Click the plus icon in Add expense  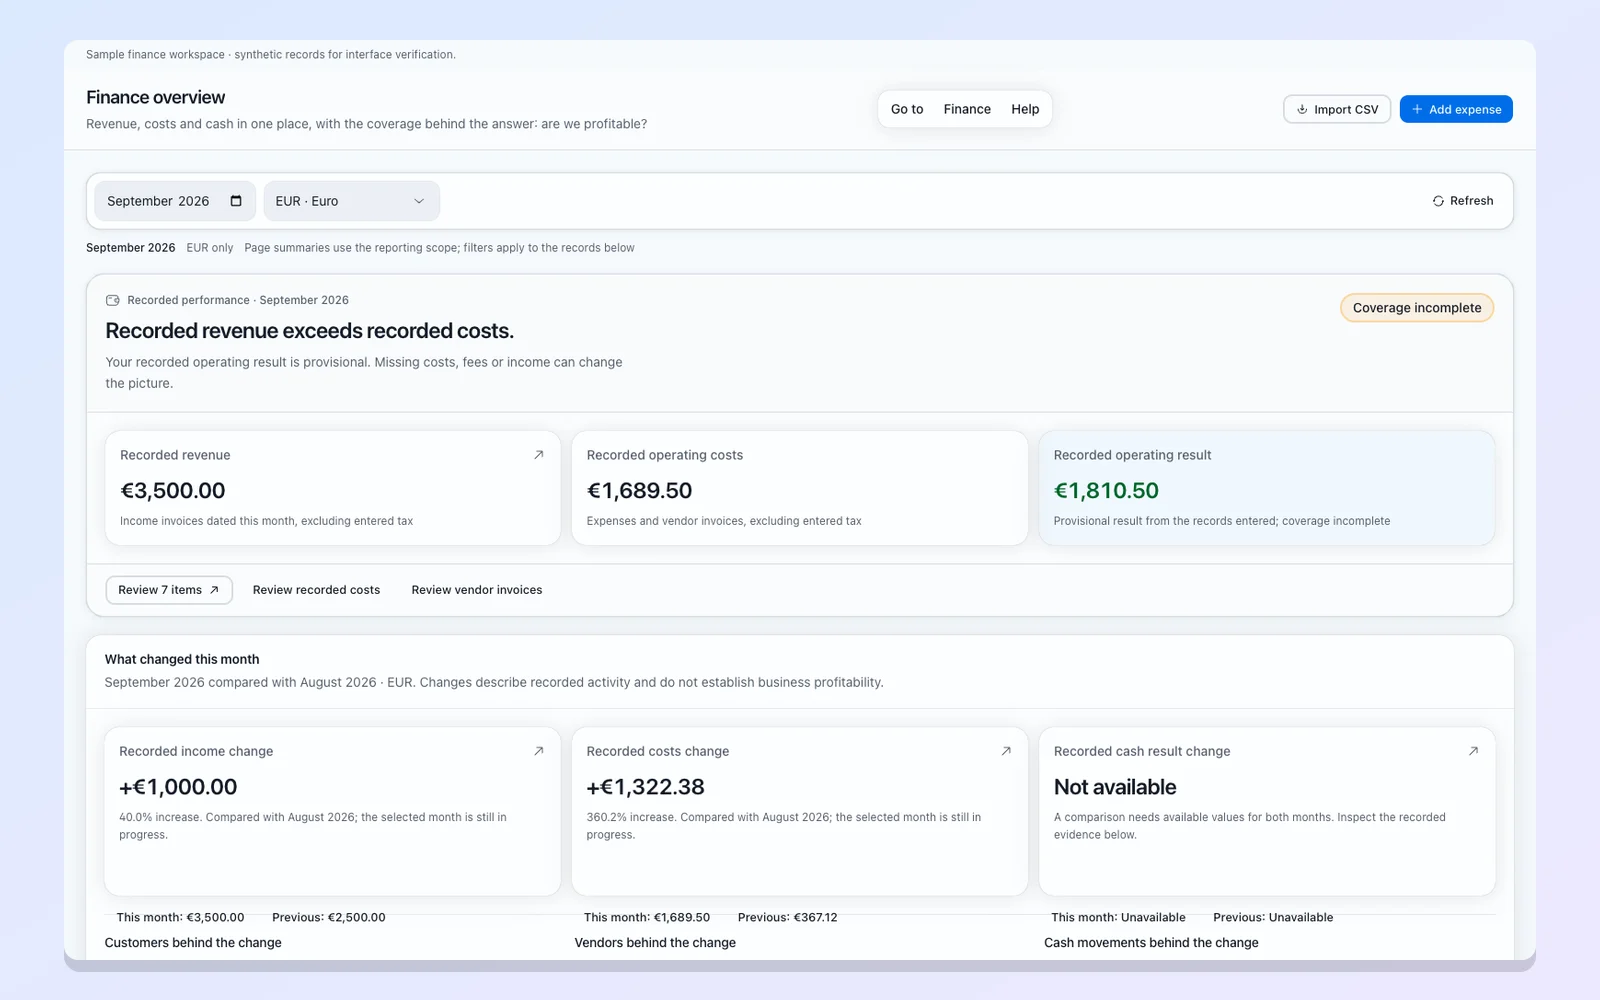coord(1417,109)
